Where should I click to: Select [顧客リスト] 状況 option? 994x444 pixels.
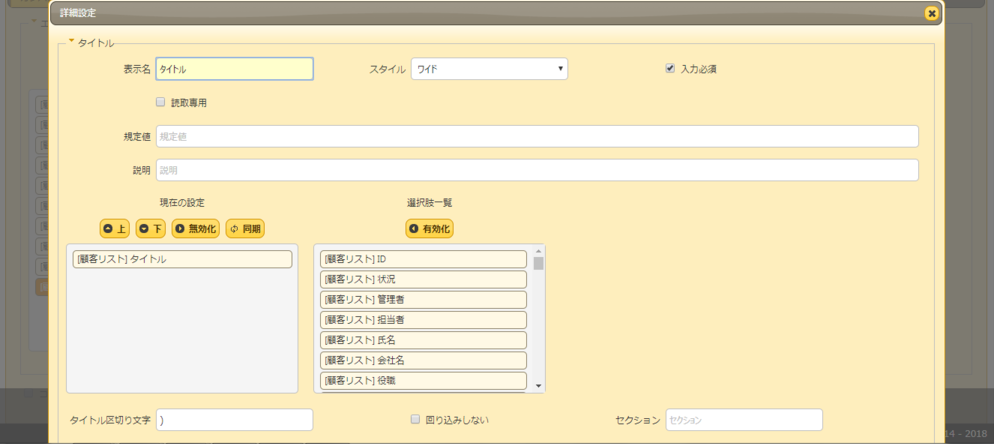coord(424,280)
